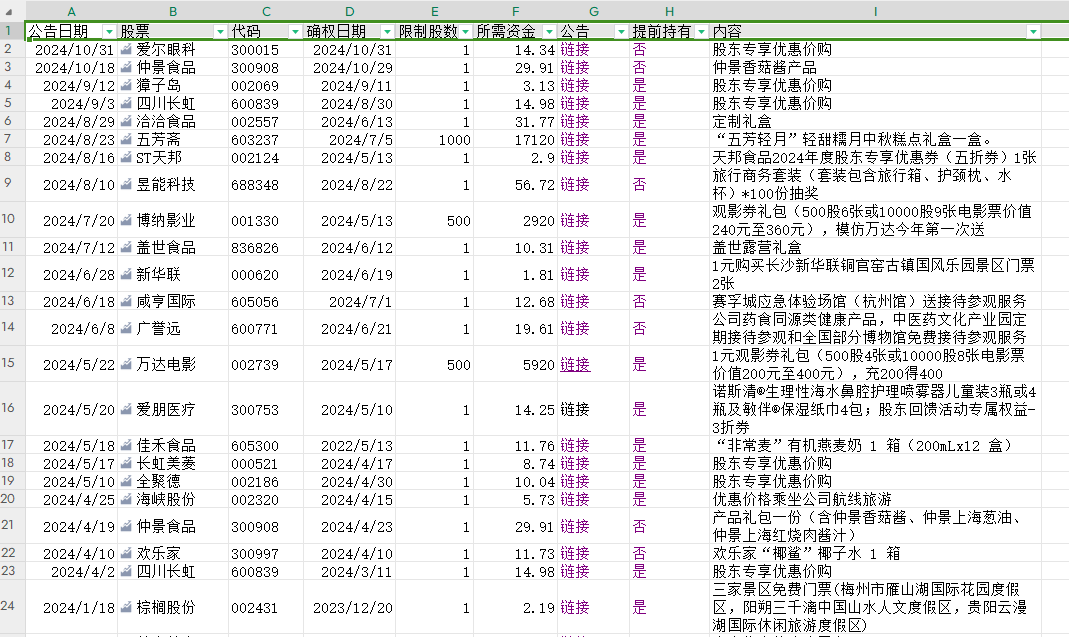The width and height of the screenshot is (1069, 637).
Task: Open the 所需资金 filter dropdown
Action: click(549, 31)
